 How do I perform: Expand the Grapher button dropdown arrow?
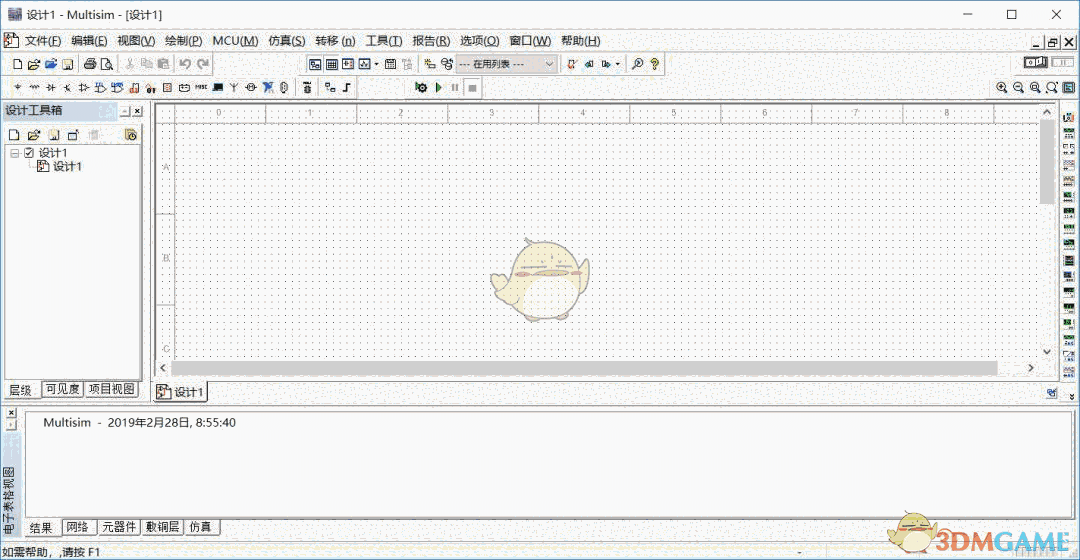(376, 64)
